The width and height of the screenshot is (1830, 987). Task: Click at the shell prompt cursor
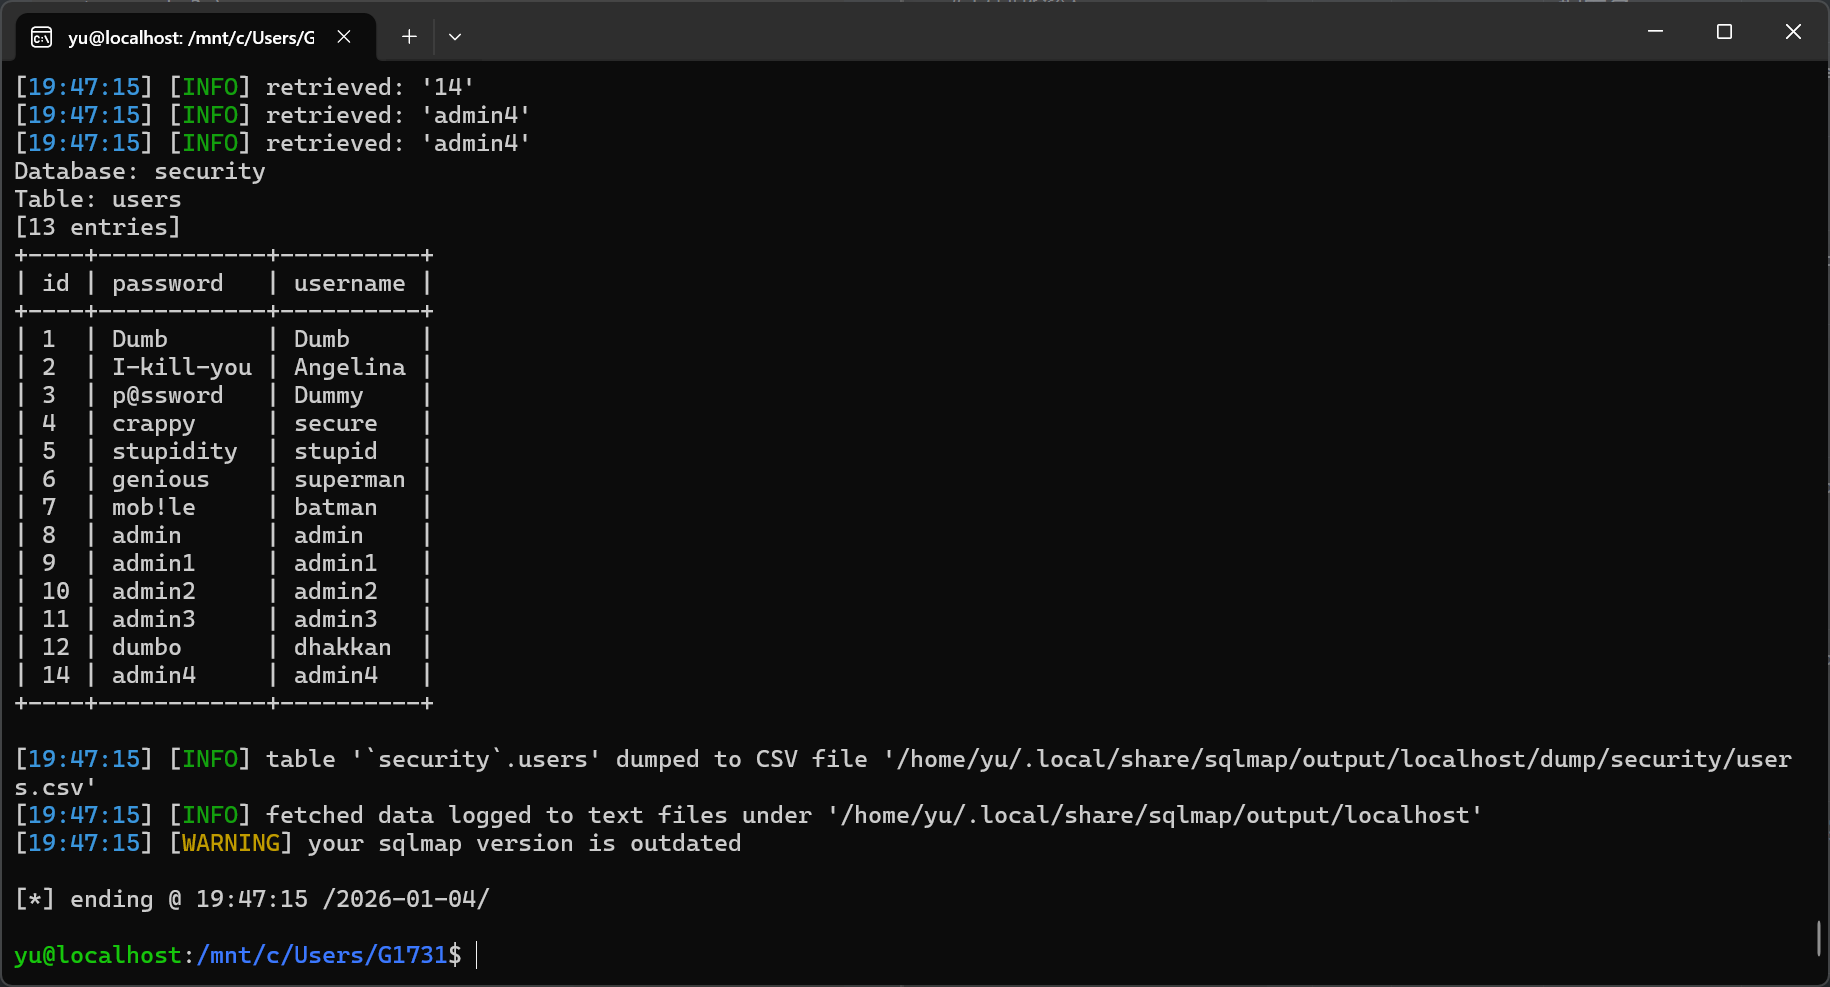(477, 955)
